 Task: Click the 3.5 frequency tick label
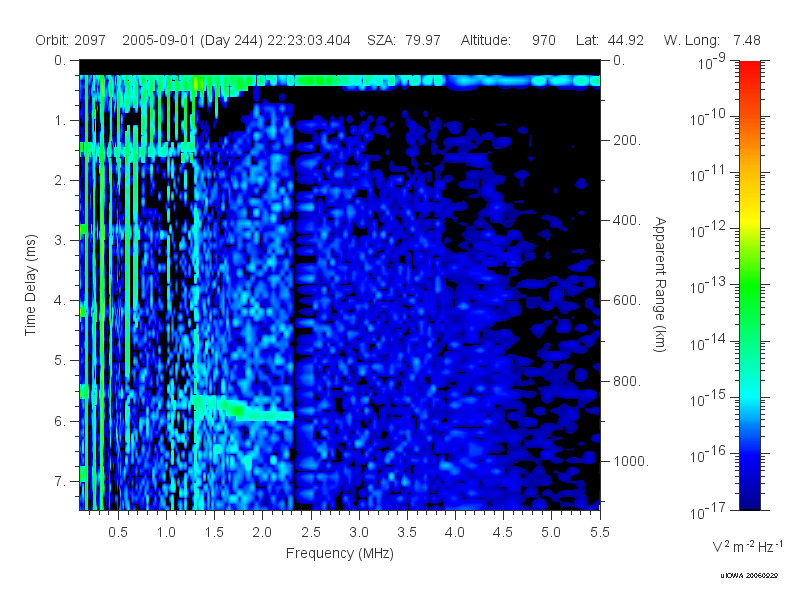(x=407, y=532)
